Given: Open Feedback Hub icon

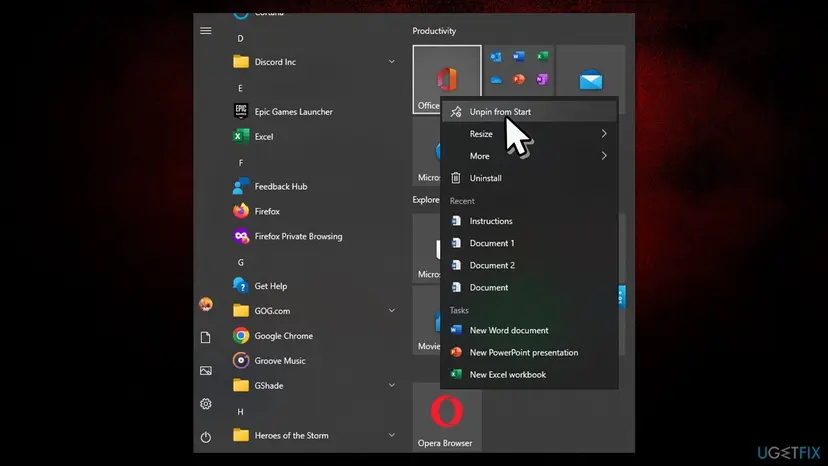Looking at the screenshot, I should (241, 187).
